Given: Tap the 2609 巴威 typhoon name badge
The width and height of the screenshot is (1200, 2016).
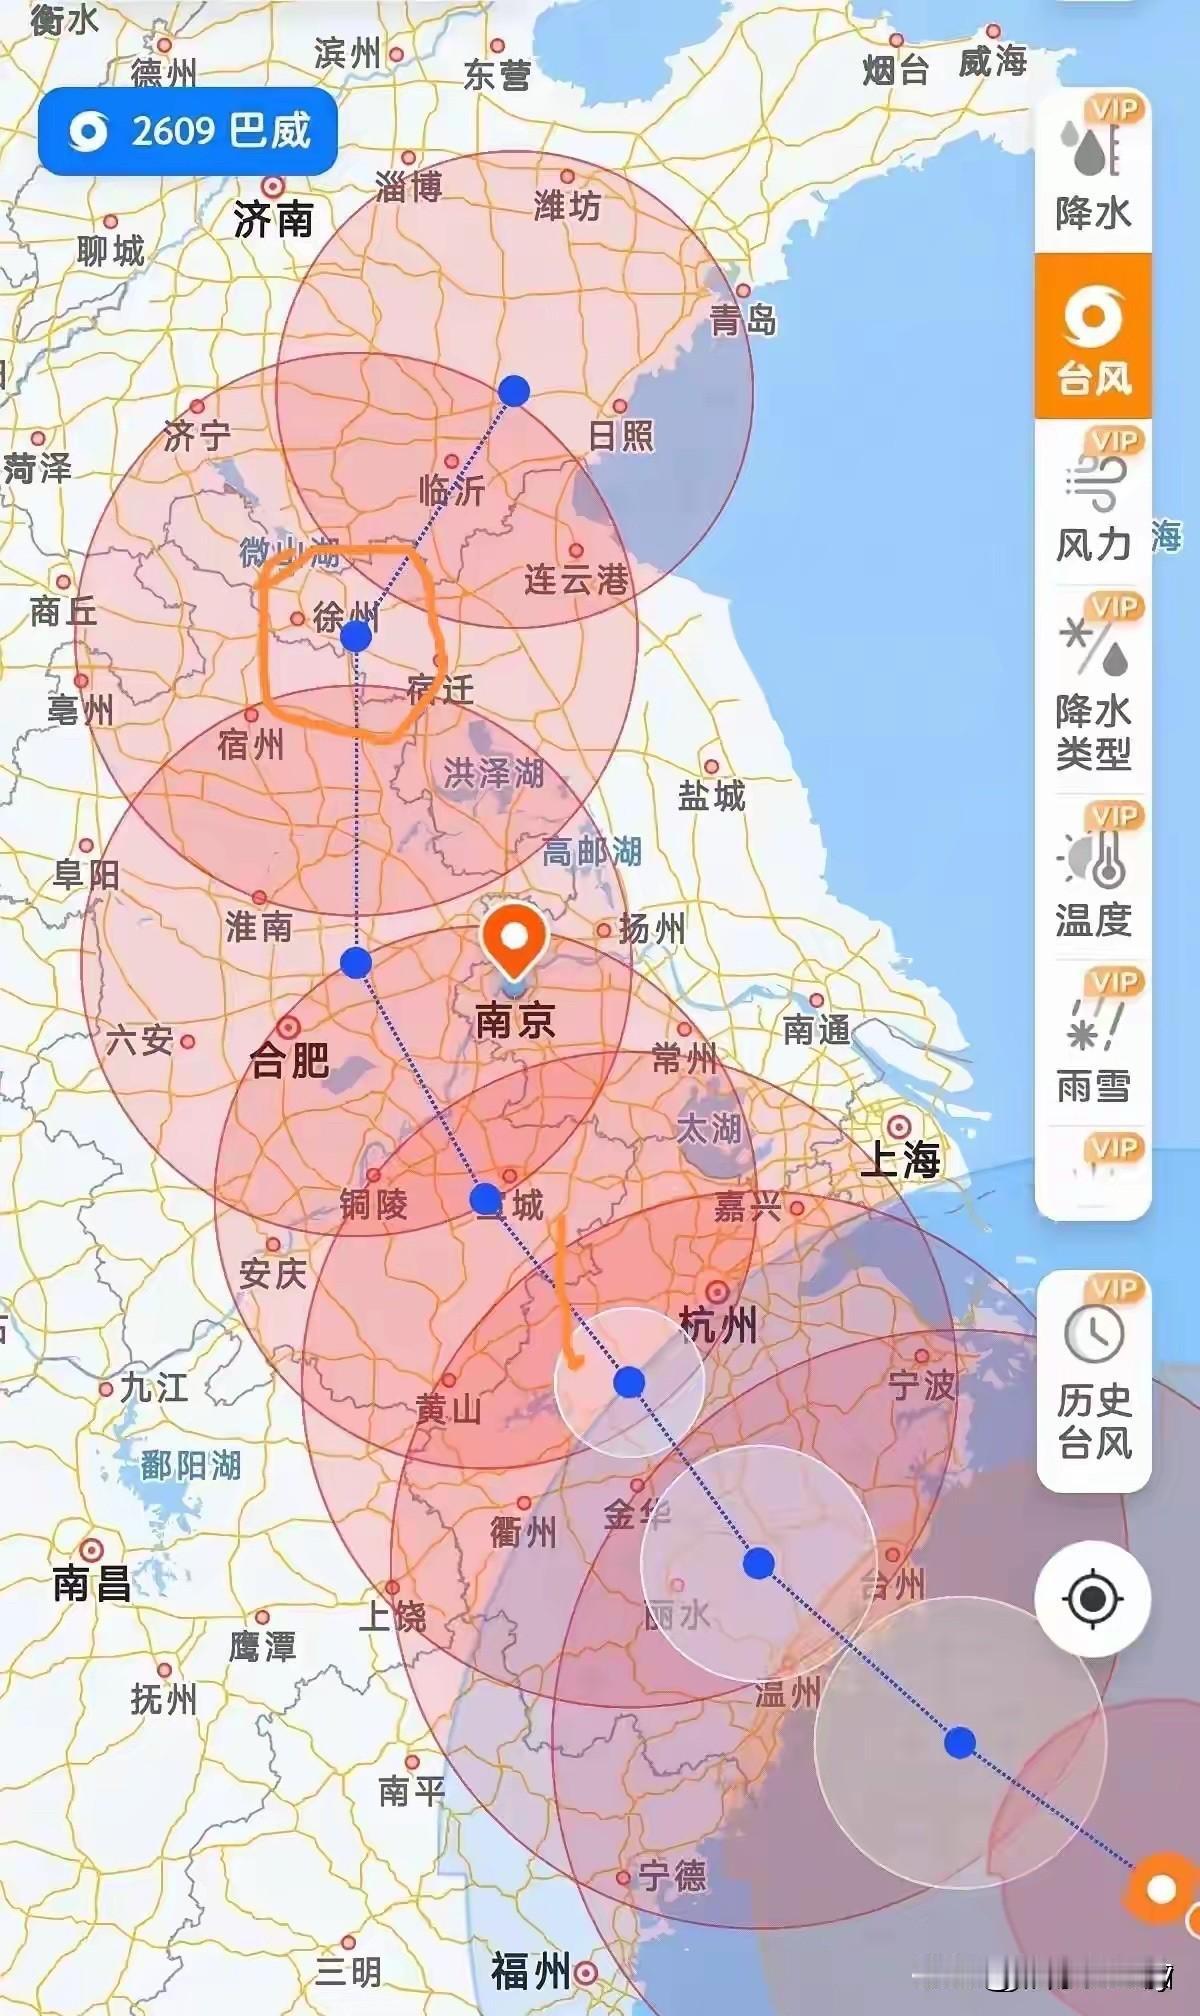Looking at the screenshot, I should (x=188, y=131).
